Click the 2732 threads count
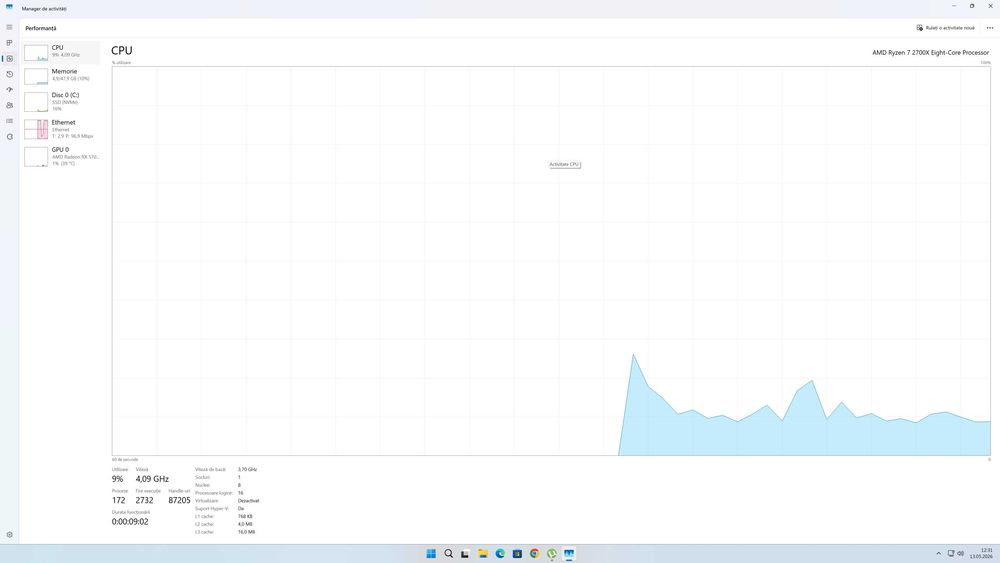1000x563 pixels. coord(144,501)
